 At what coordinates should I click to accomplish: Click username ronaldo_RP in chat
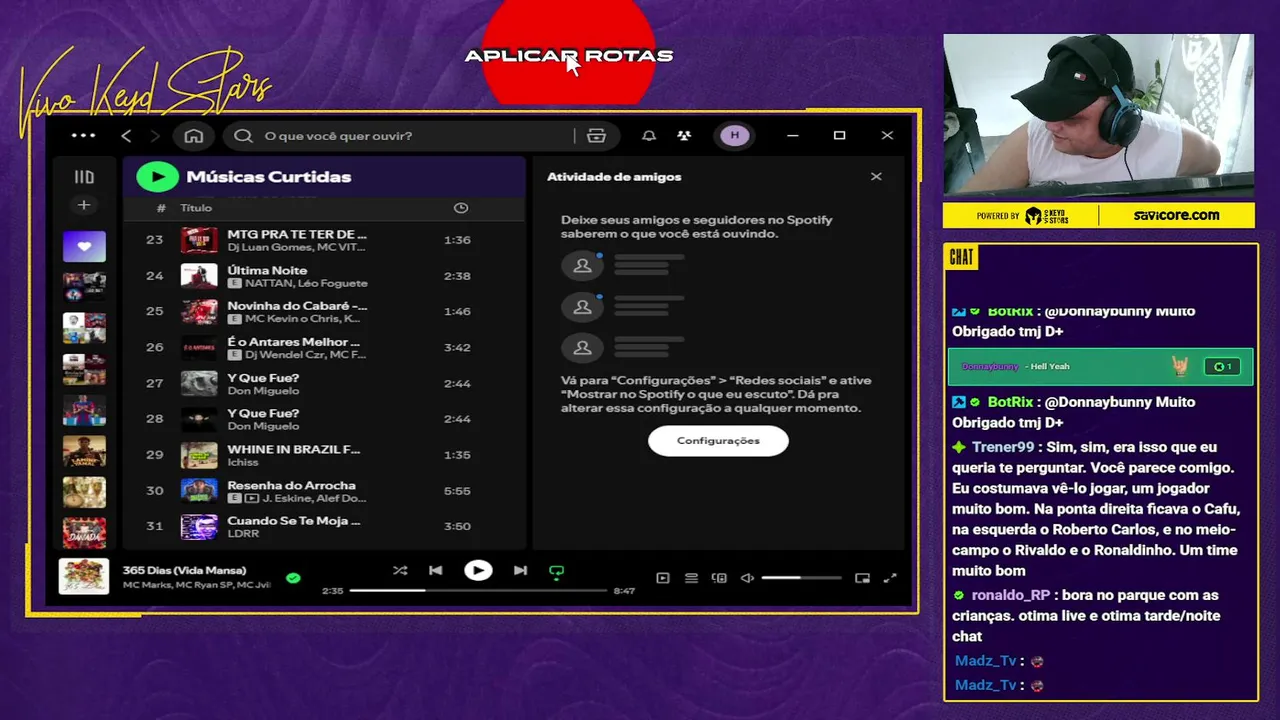pos(1011,595)
